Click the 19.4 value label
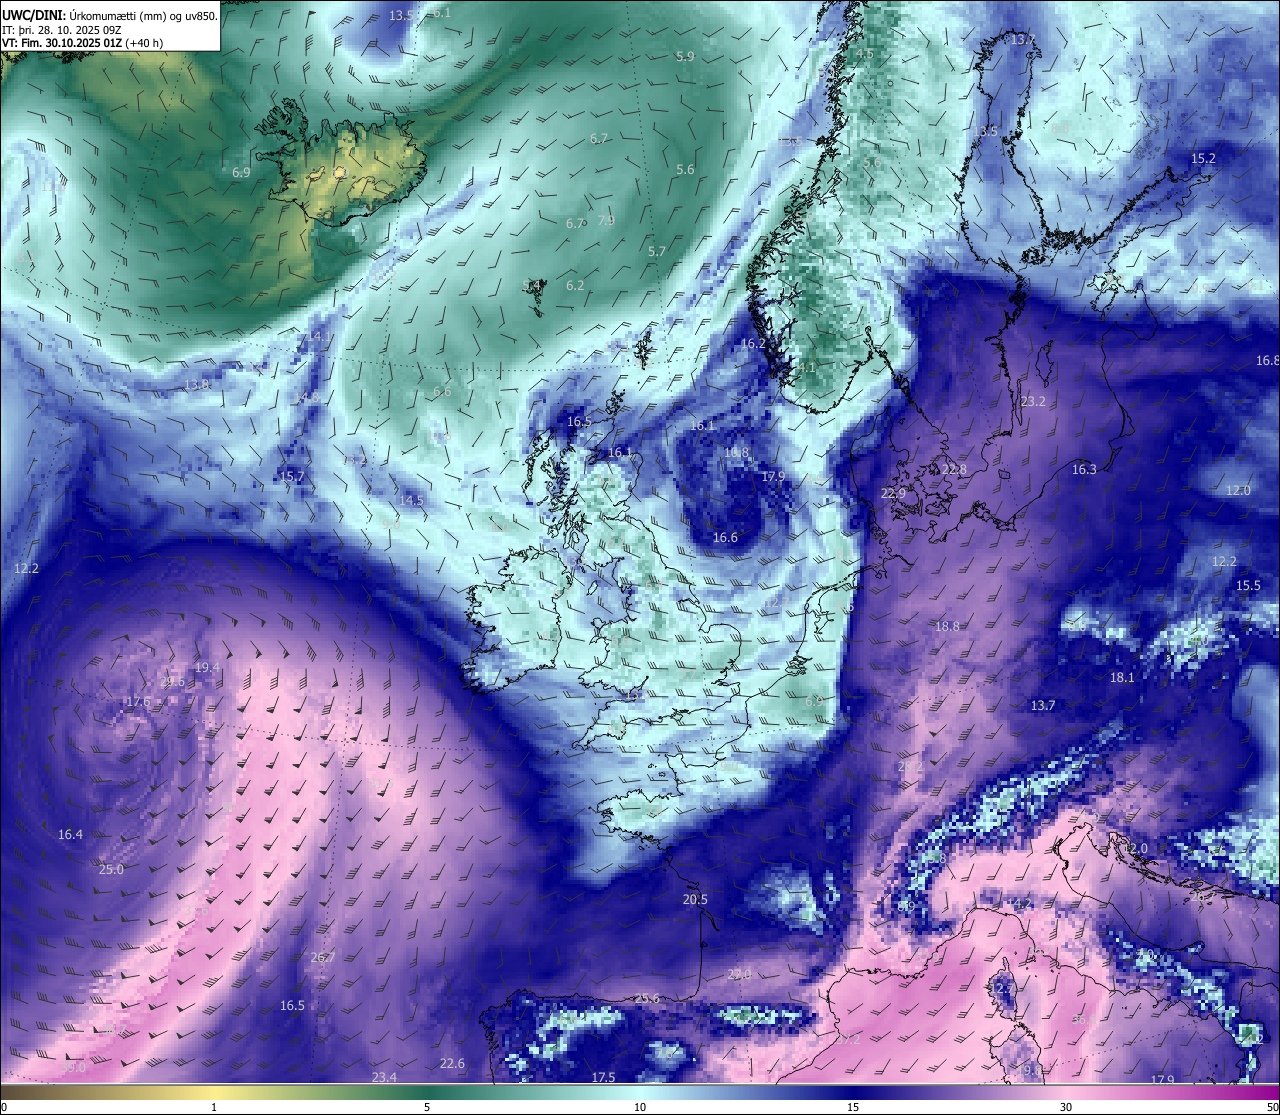 207,668
